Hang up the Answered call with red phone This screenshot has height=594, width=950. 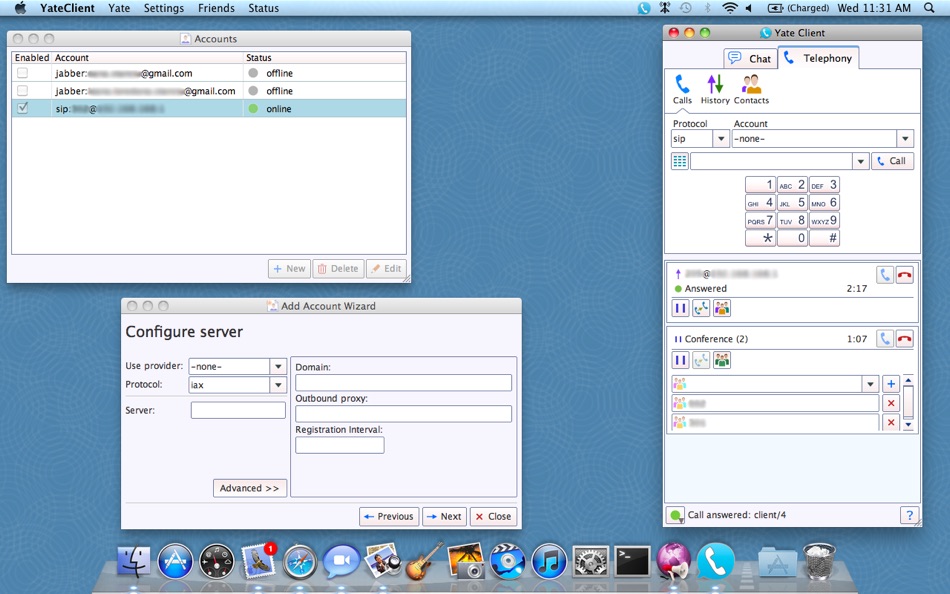click(905, 275)
